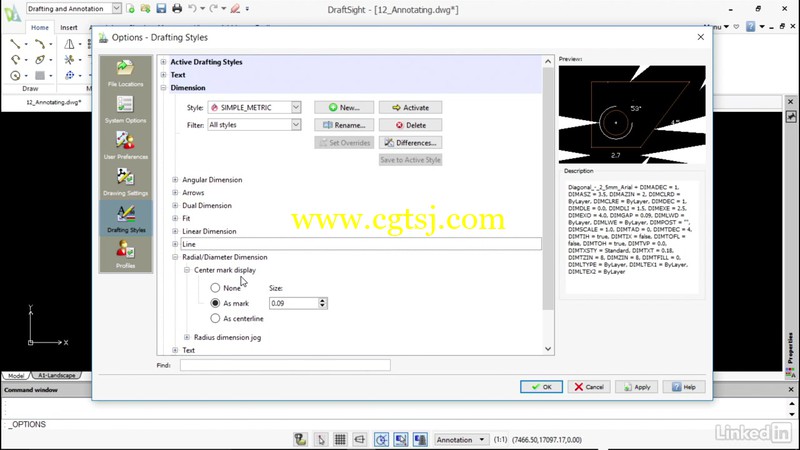Toggle Ortho mode in status bar
Image resolution: width=800 pixels, height=450 pixels.
pos(360,439)
